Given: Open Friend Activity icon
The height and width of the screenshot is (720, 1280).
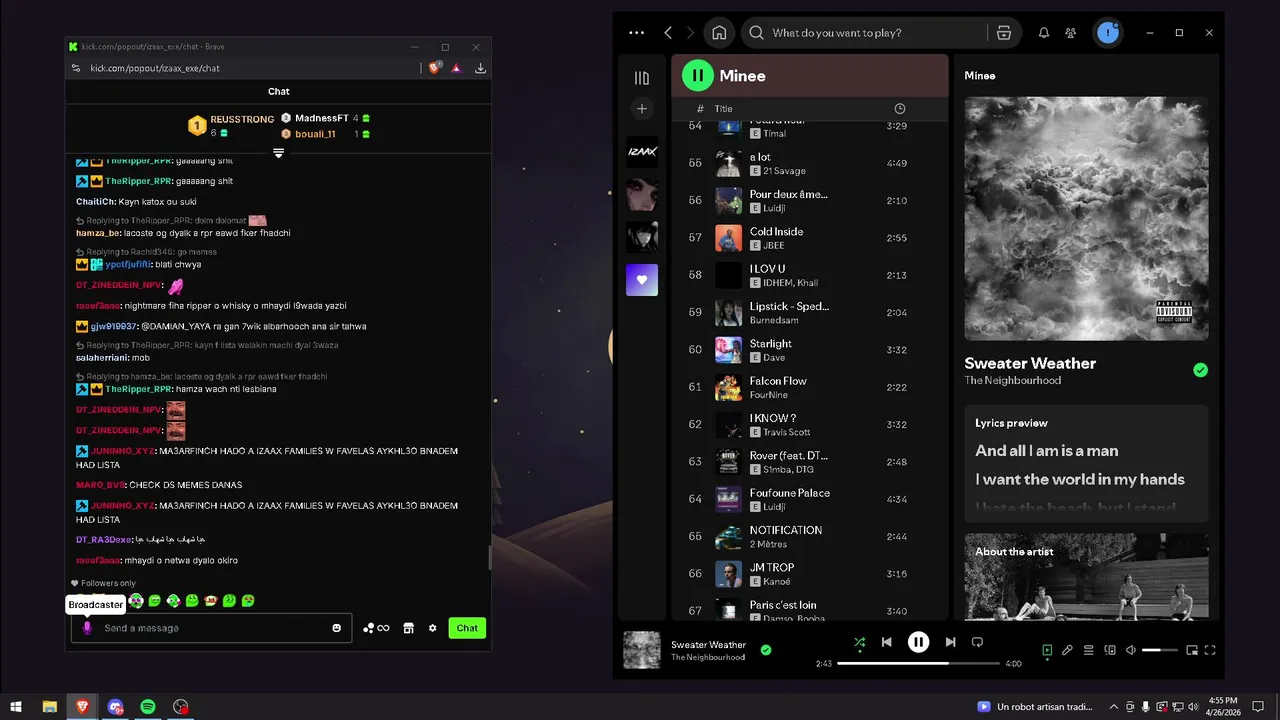Looking at the screenshot, I should (1071, 32).
